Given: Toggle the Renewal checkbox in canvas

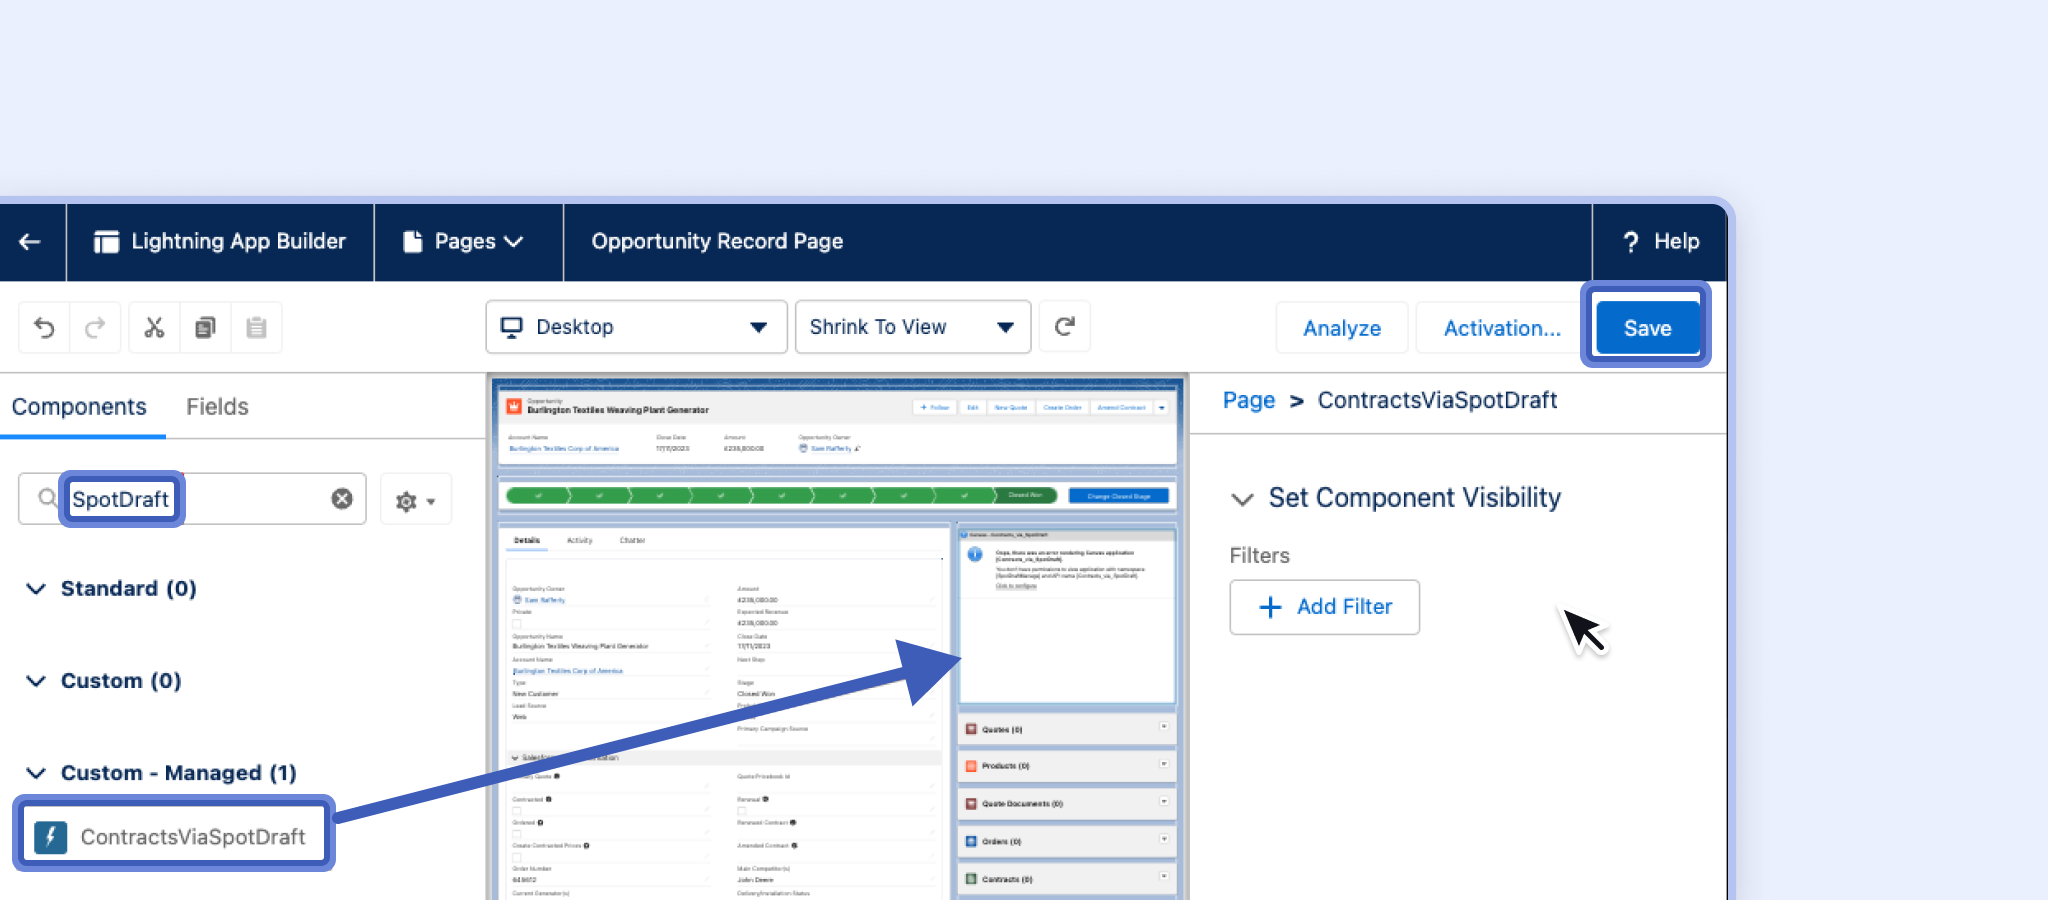Looking at the screenshot, I should coord(742,811).
